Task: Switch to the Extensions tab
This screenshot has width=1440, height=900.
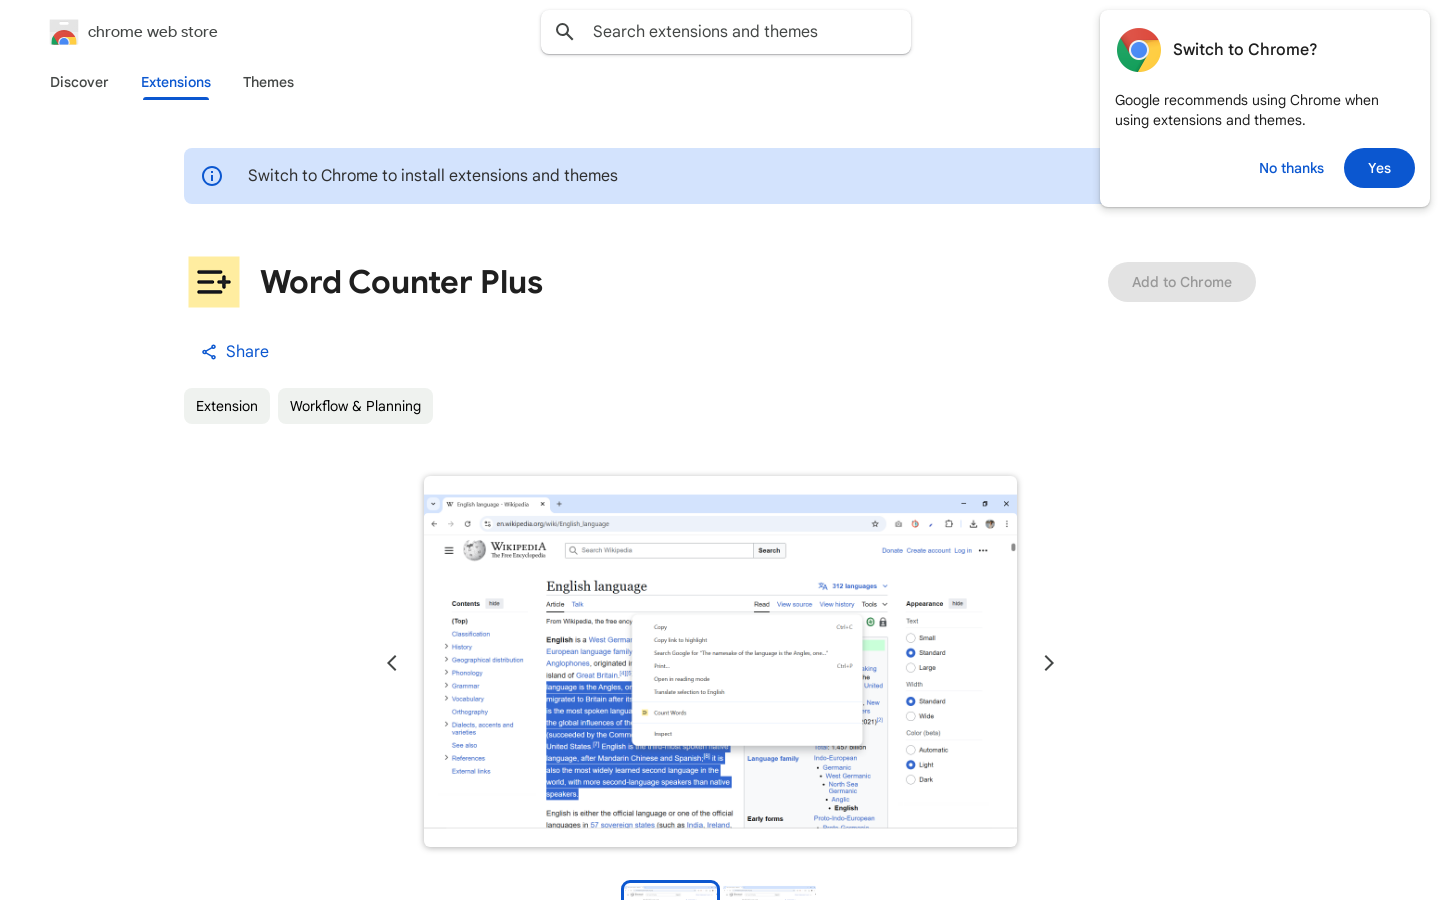Action: (176, 82)
